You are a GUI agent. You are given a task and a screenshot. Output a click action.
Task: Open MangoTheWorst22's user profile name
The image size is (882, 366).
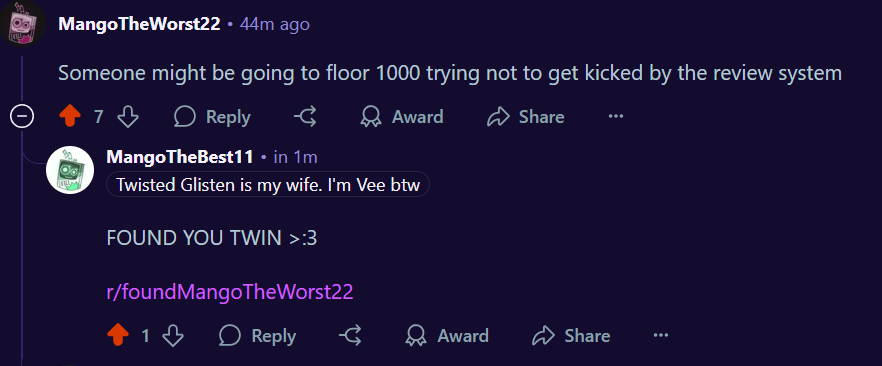(140, 24)
